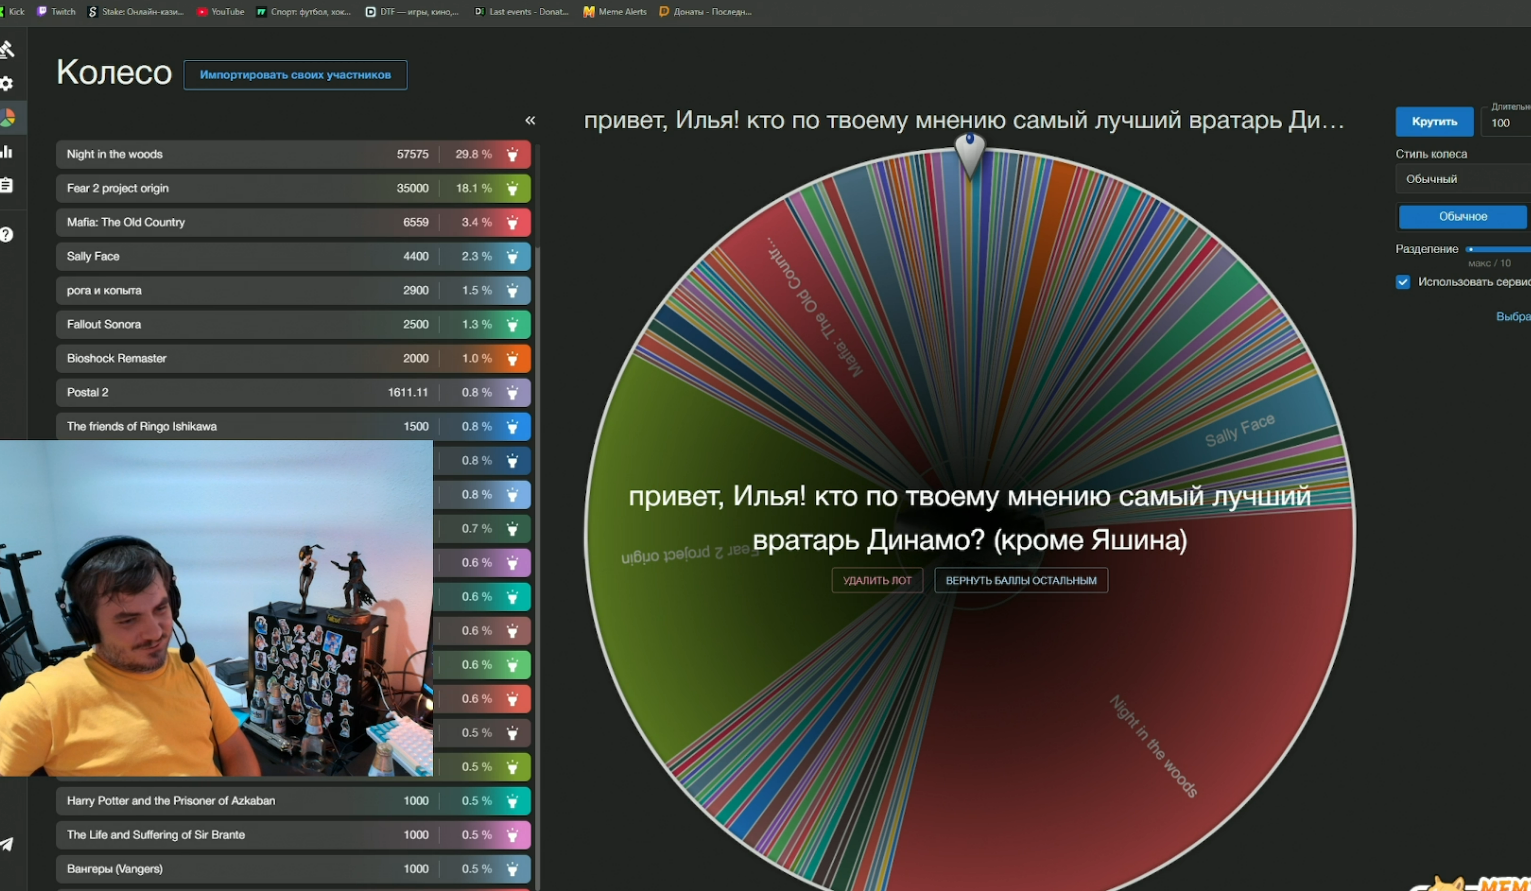Click trophy icon on Ringo Ishikawa row

[512, 426]
